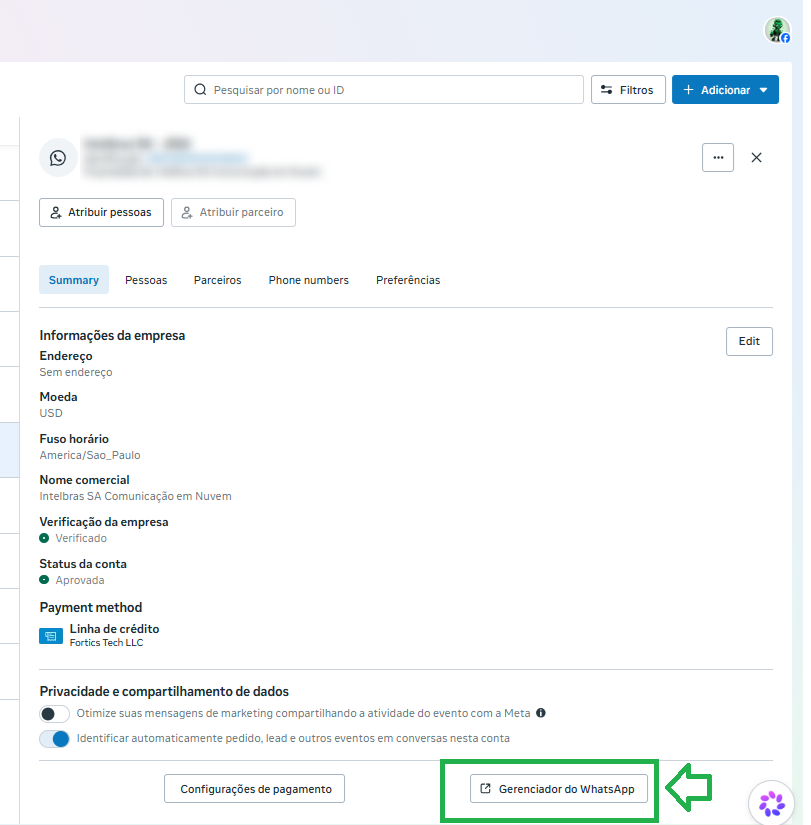Image resolution: width=811 pixels, height=825 pixels.
Task: Click 'Privacidade e compartilhamento de dados' heading
Action: tap(164, 691)
